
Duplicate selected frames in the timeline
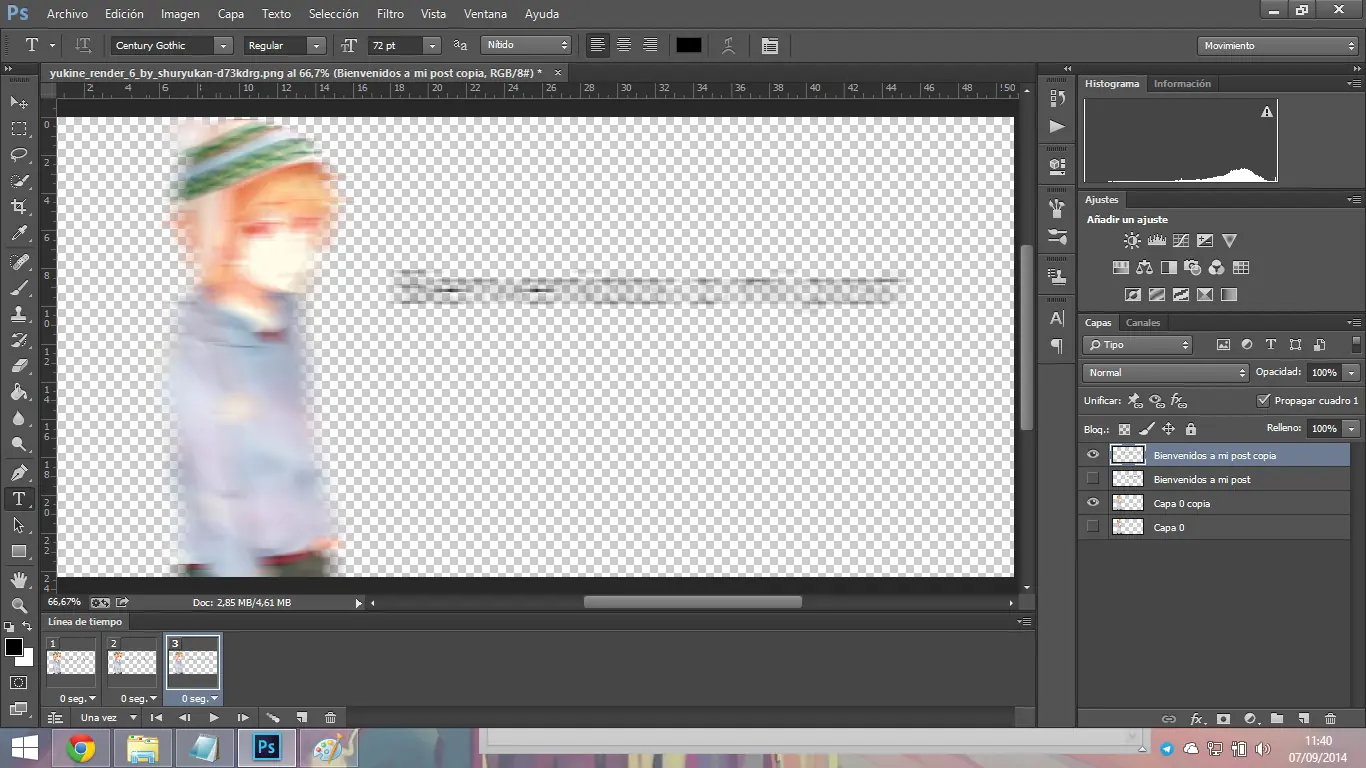pos(302,718)
